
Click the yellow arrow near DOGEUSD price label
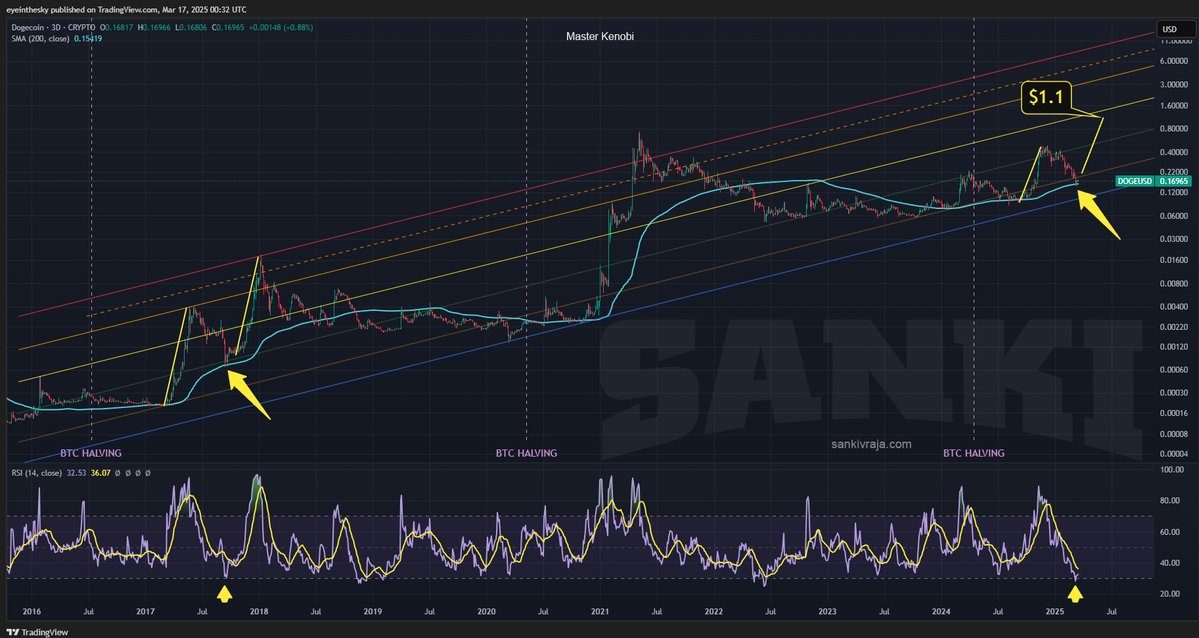1099,215
